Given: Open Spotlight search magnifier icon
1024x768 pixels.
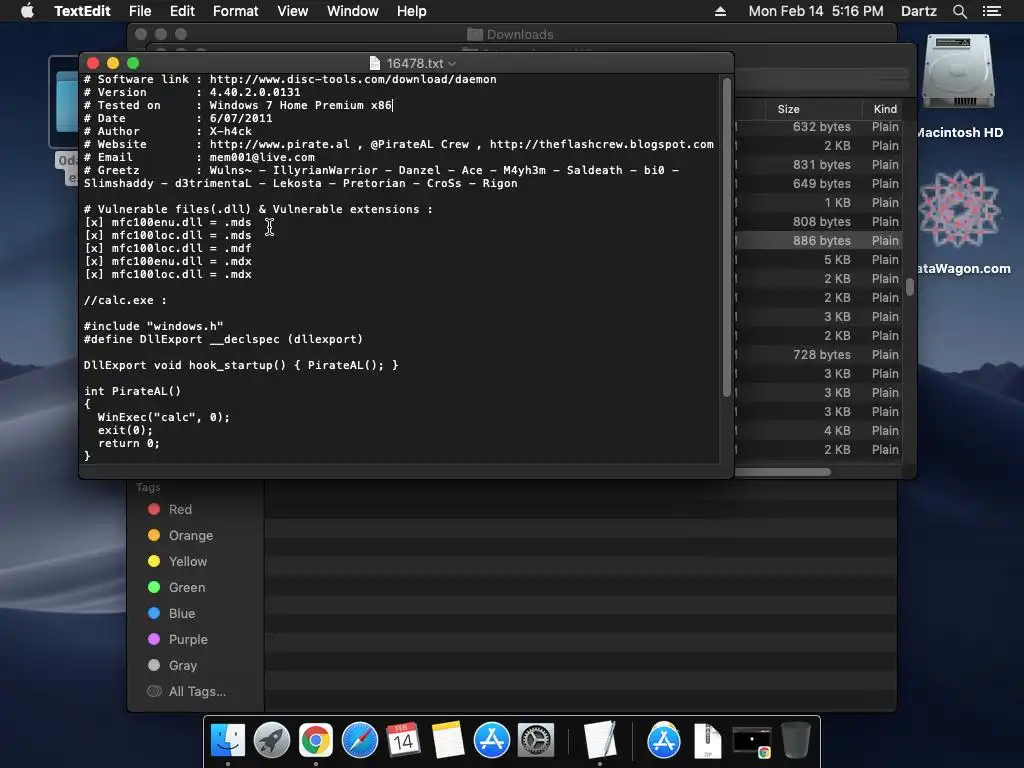Looking at the screenshot, I should pos(959,11).
